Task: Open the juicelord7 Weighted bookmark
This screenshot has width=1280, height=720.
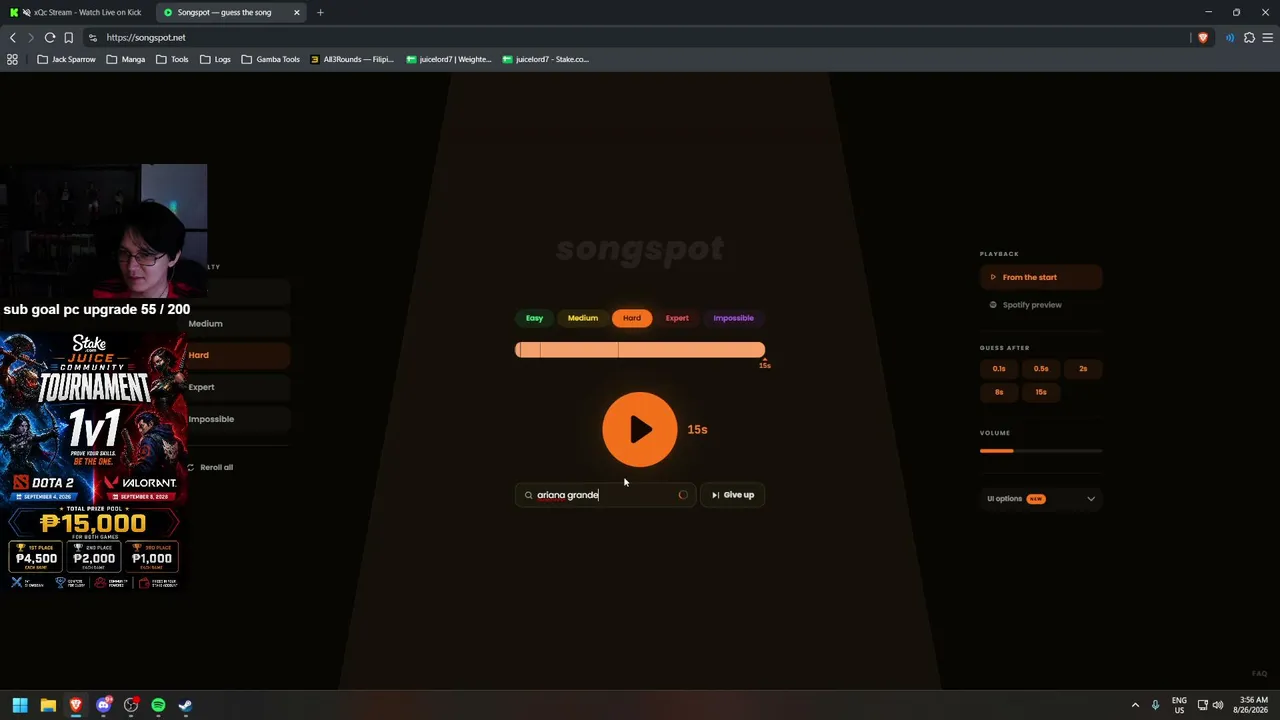Action: pos(448,59)
